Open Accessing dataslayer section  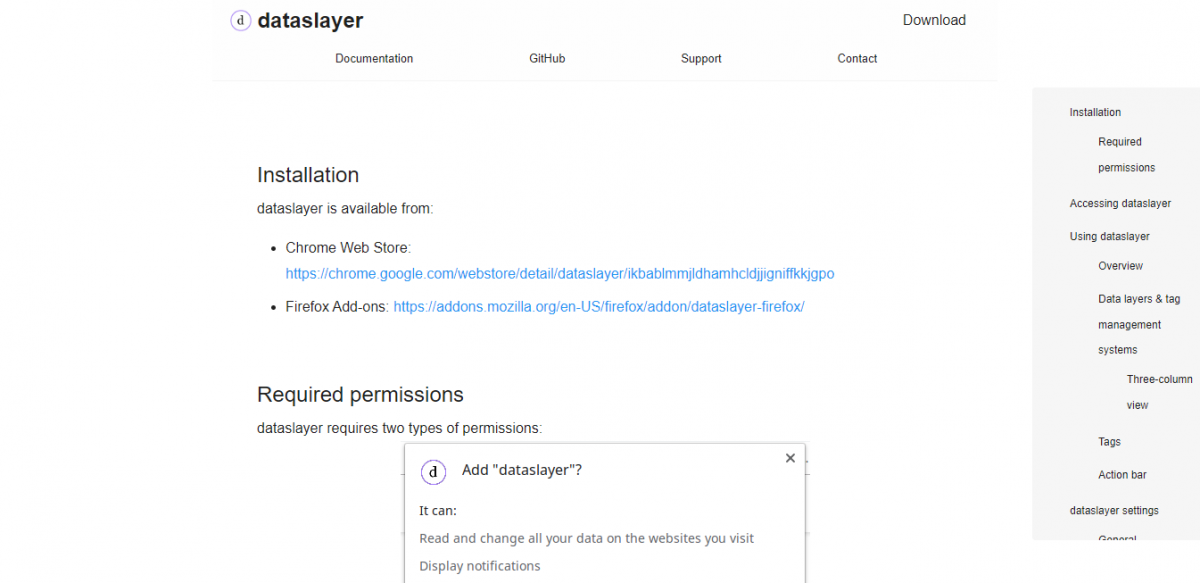[x=1120, y=203]
